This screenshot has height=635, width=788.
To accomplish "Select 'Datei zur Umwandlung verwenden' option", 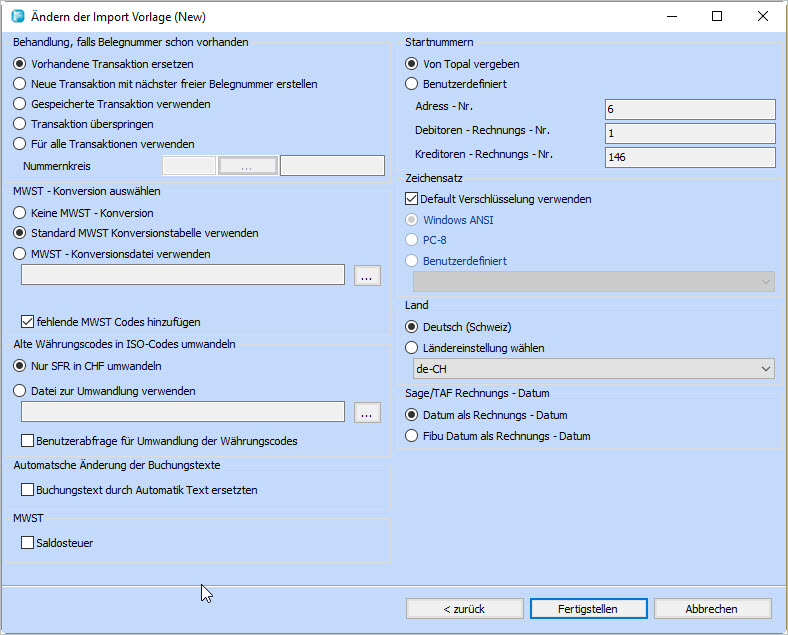I will tap(20, 391).
